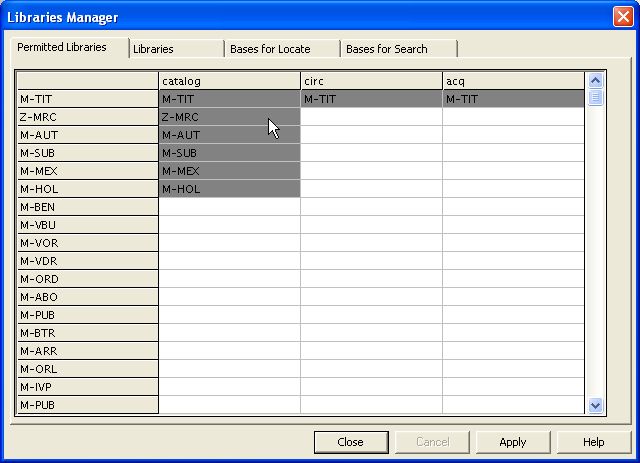Screen dimensions: 640x463
Task: Select the M-ORL row header
Action: pos(88,369)
